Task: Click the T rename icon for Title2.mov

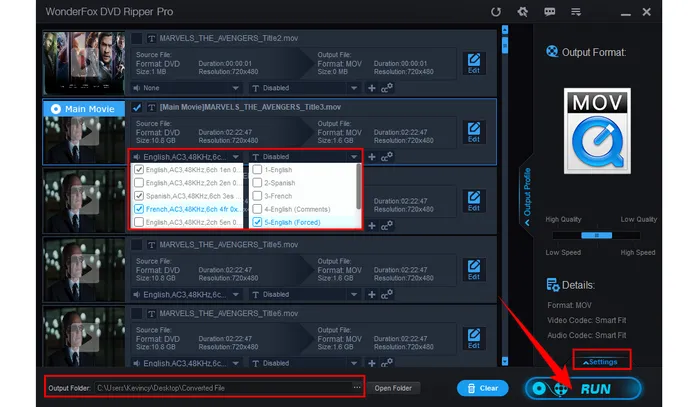Action: tap(151, 38)
